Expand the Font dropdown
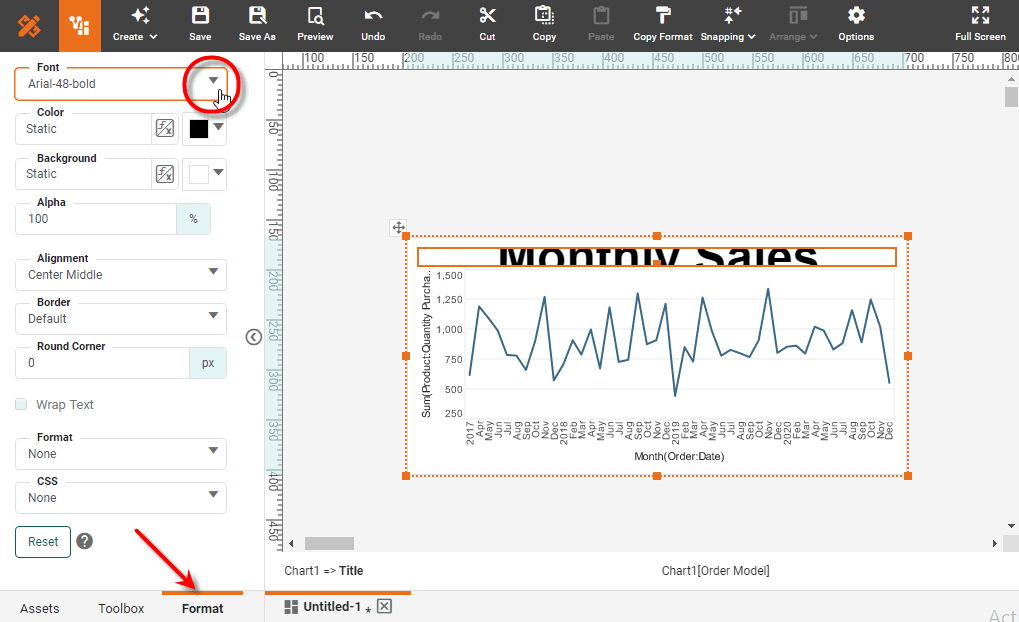The height and width of the screenshot is (622, 1019). 212,81
